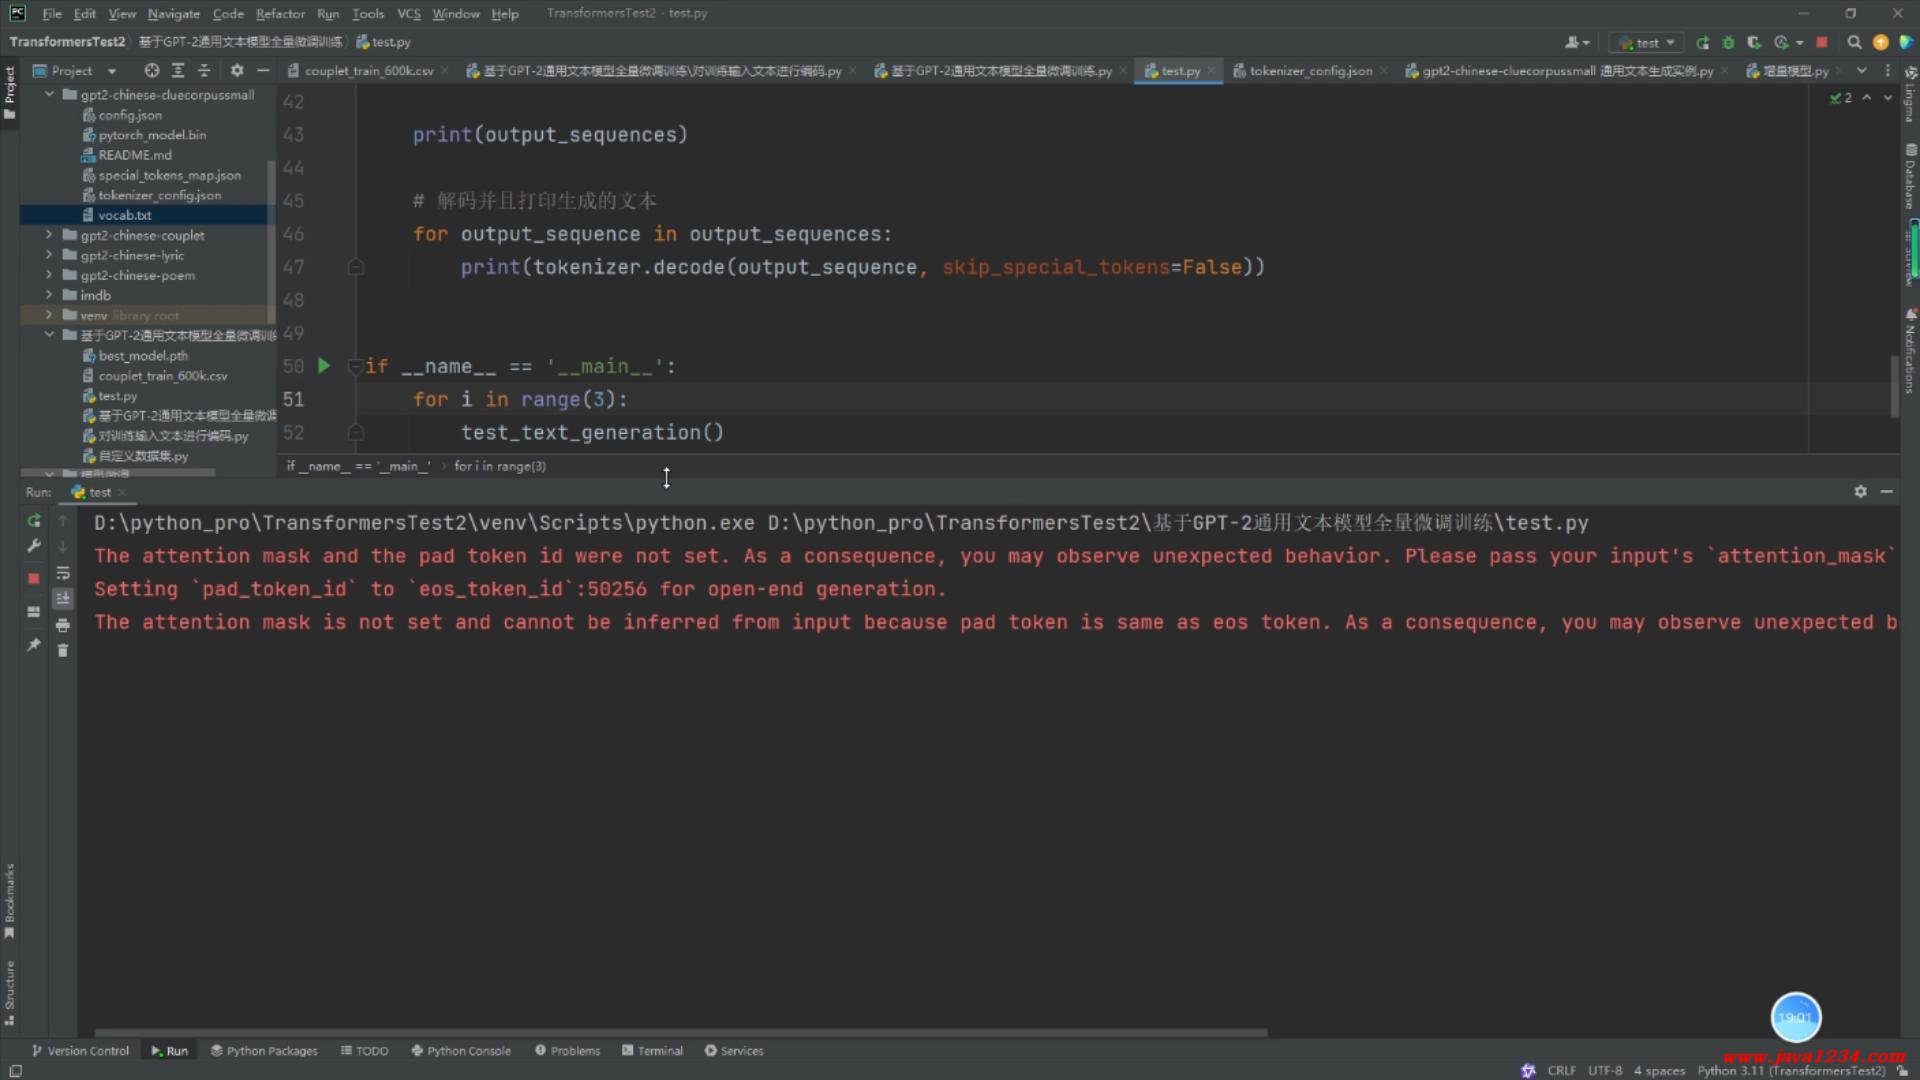Click the green run gutter arrow at line 50
This screenshot has width=1920, height=1080.
tap(324, 366)
